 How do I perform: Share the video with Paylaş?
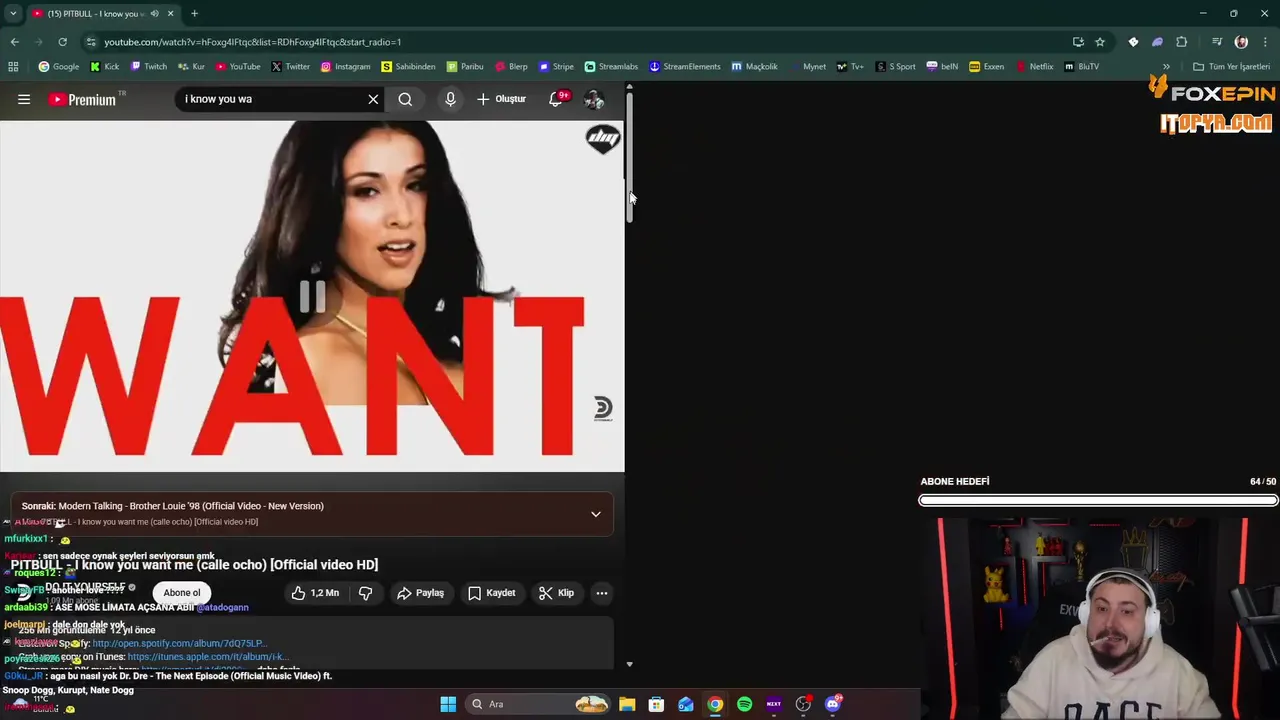pos(420,593)
